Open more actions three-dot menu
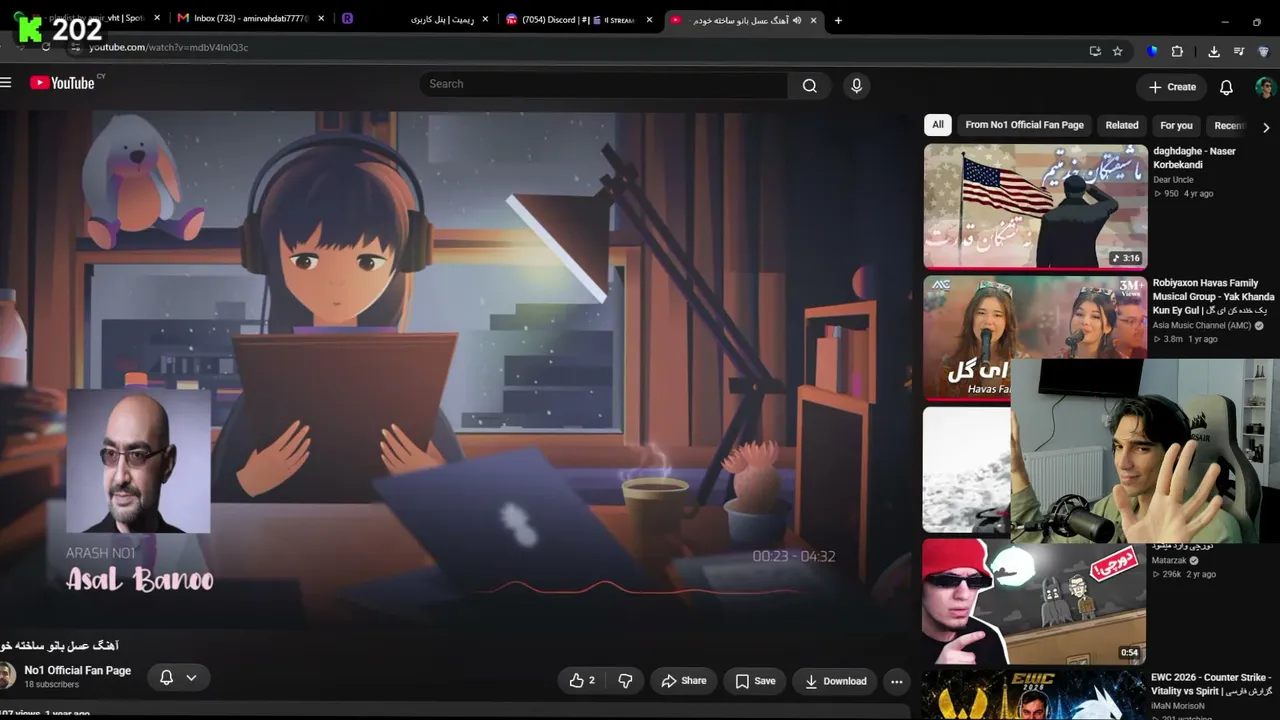Viewport: 1280px width, 720px height. [897, 681]
